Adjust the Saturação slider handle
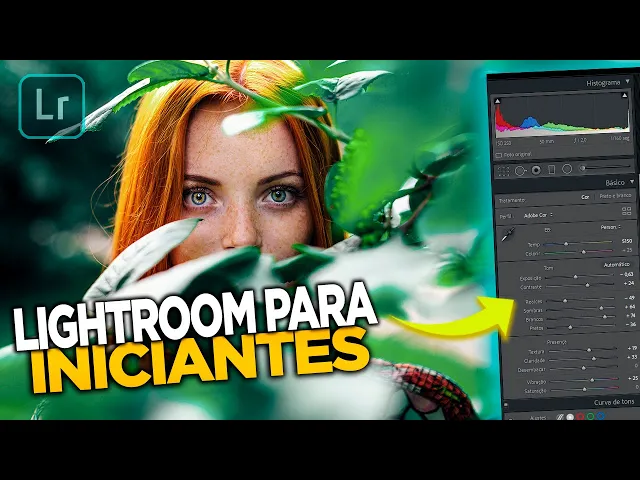 584,389
